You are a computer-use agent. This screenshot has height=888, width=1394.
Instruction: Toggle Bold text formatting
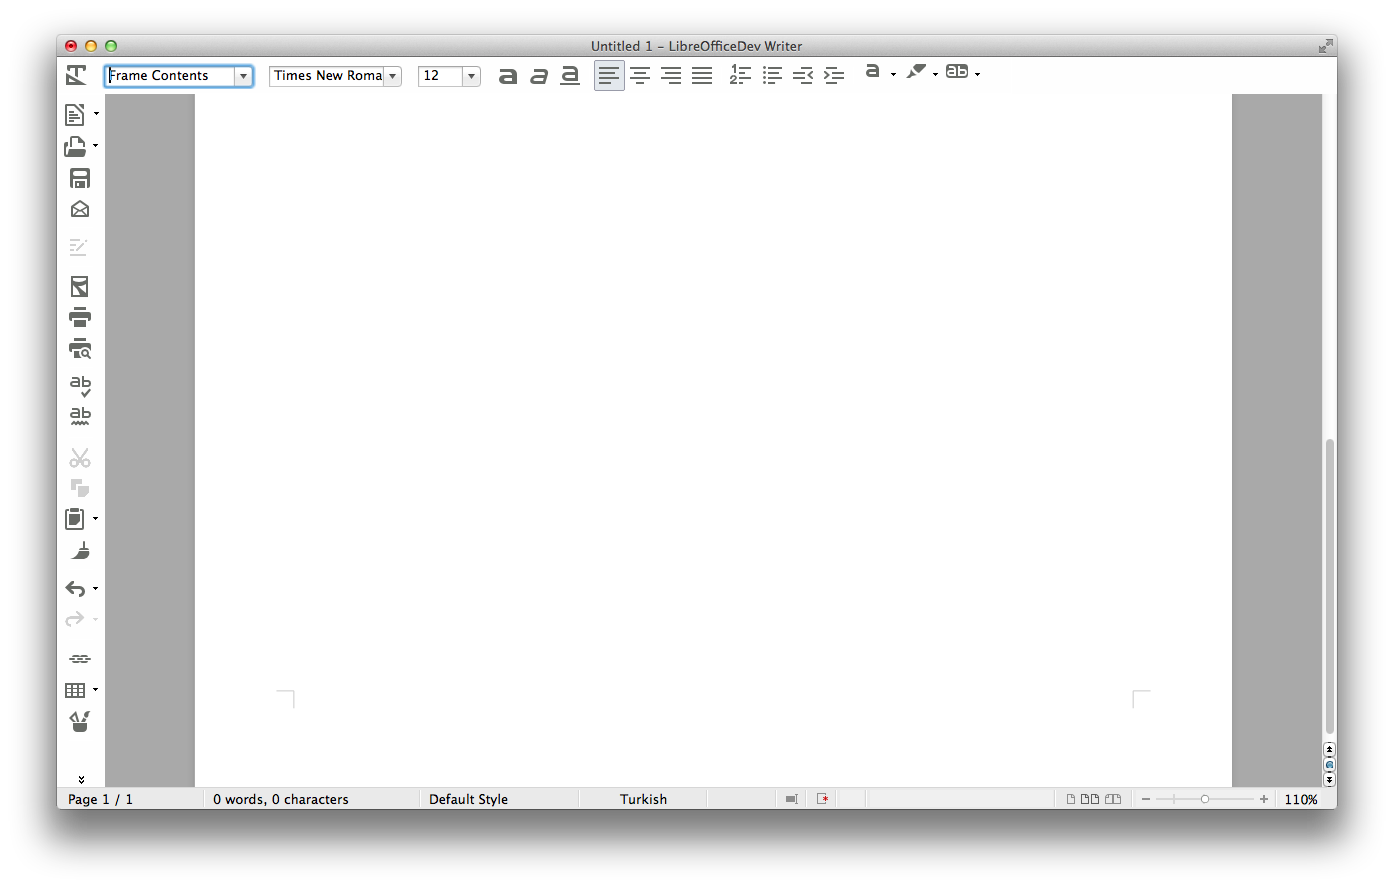click(508, 76)
